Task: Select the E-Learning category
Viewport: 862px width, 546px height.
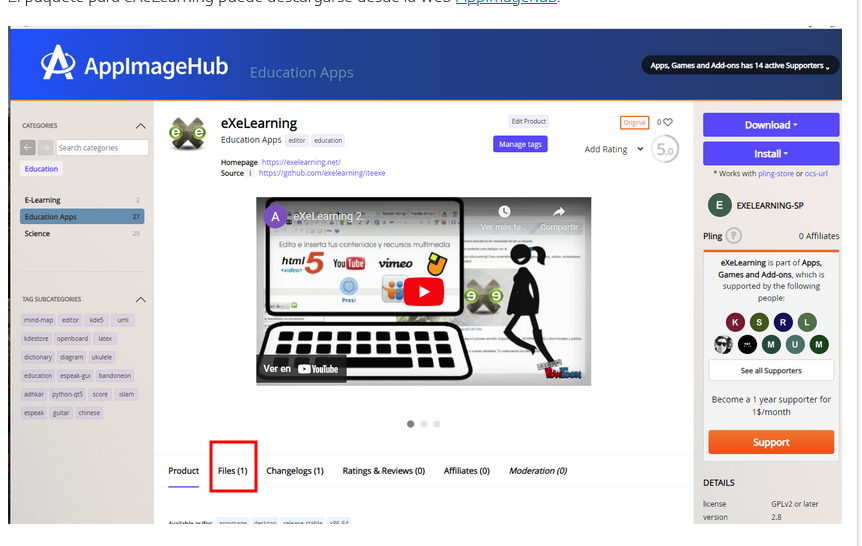Action: [x=82, y=200]
